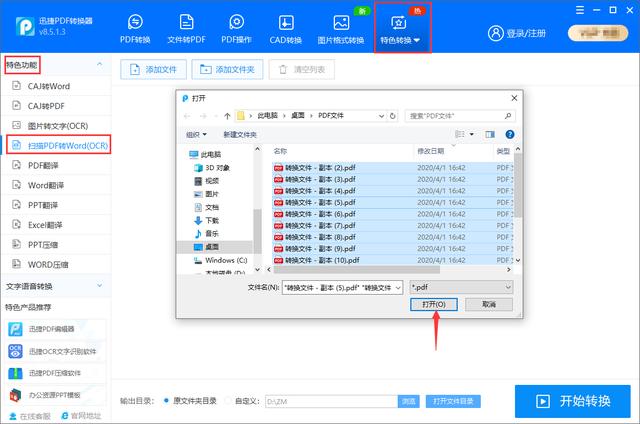Click the 官网地址 link
Screen dimensions: 640x424
coord(81,416)
